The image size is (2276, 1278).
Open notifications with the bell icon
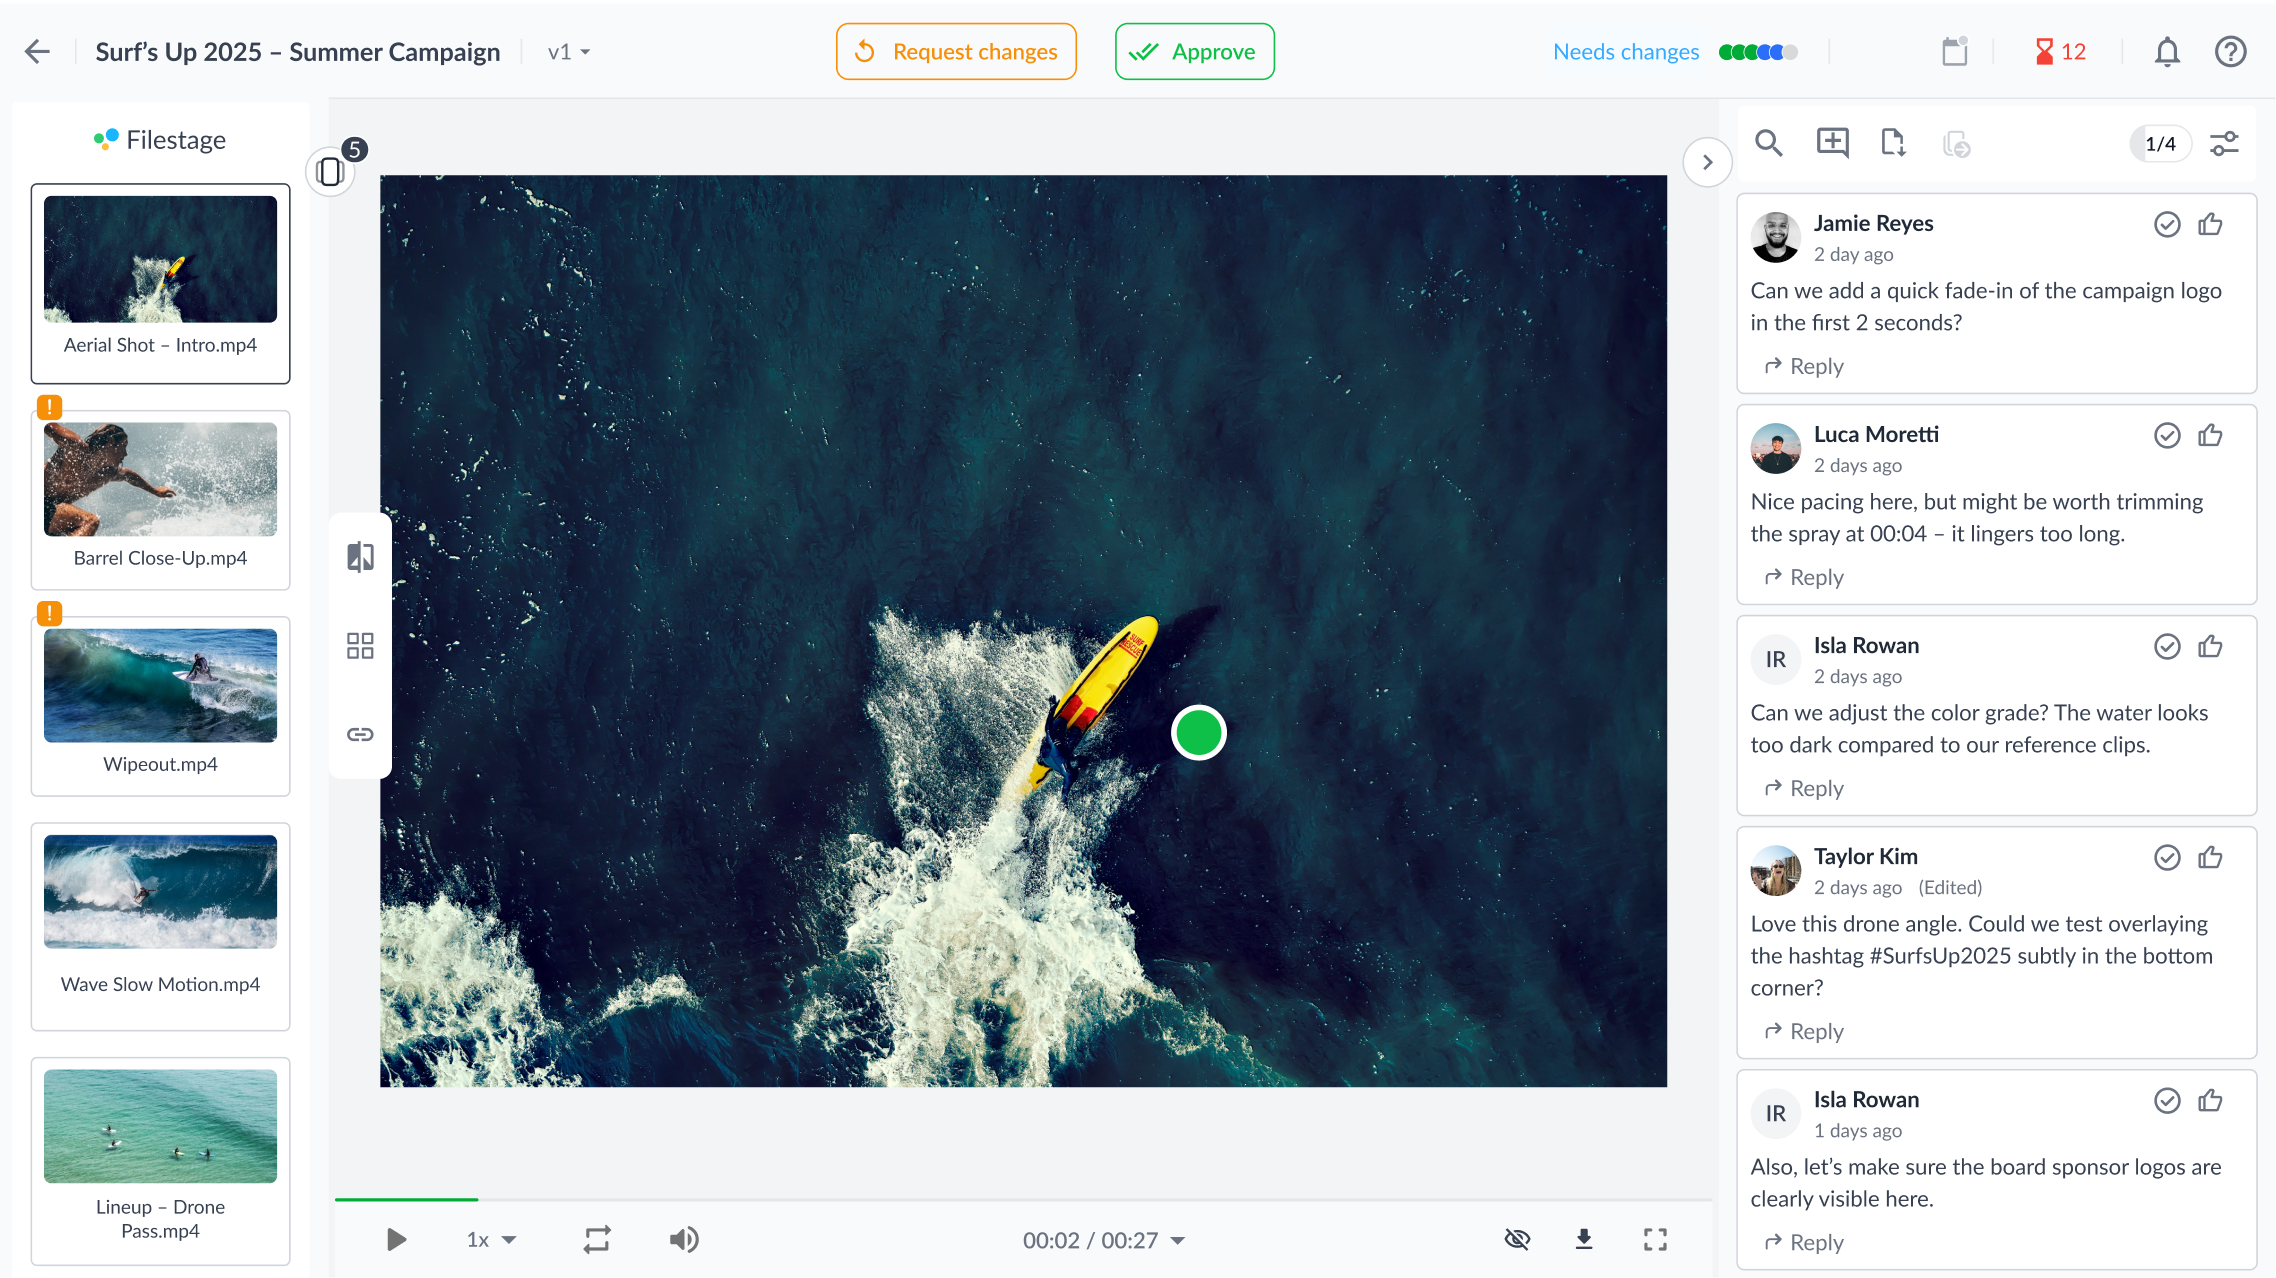(2166, 51)
